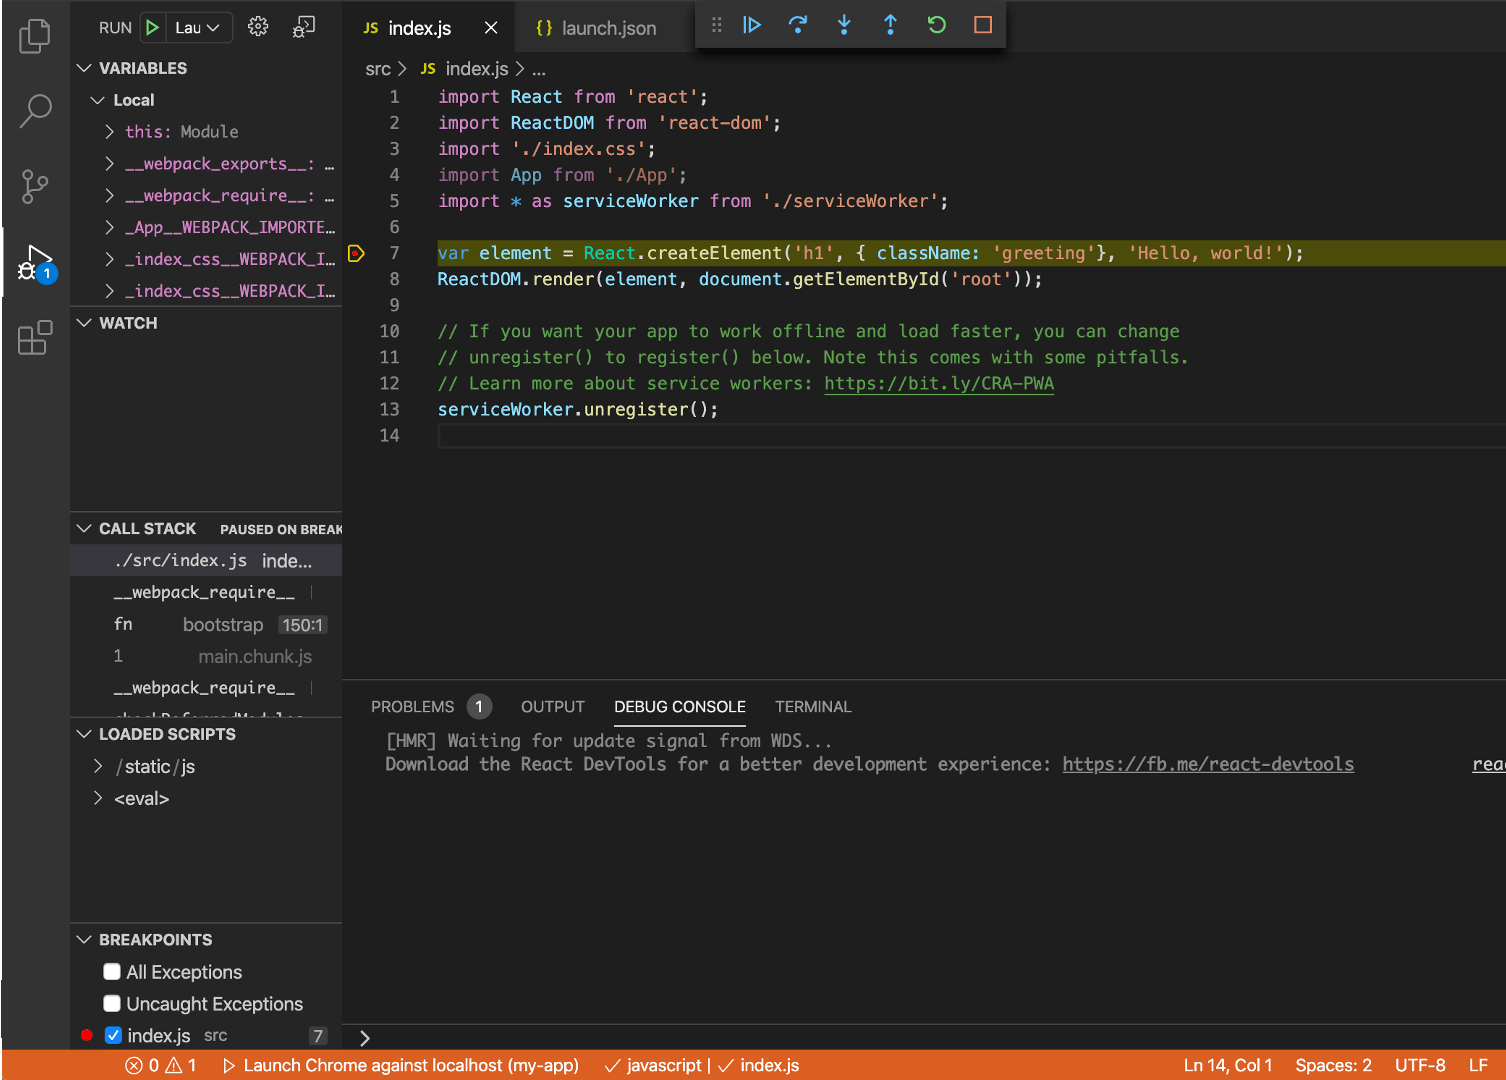
Task: Switch to the launch.json tab
Action: pos(601,28)
